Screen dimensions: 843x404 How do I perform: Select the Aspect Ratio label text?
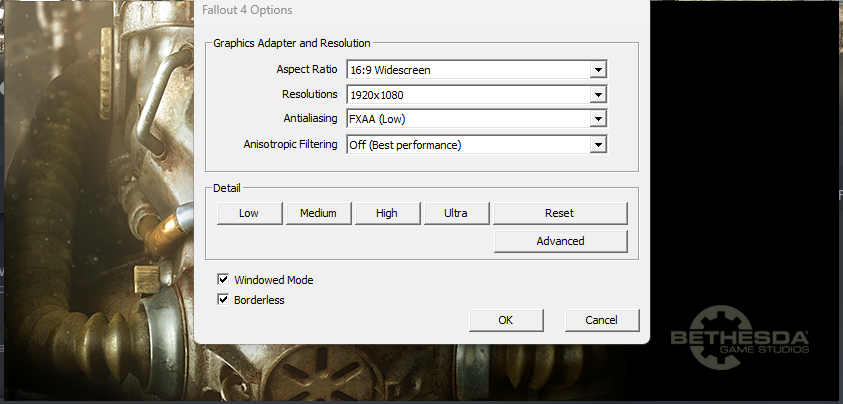click(x=307, y=69)
